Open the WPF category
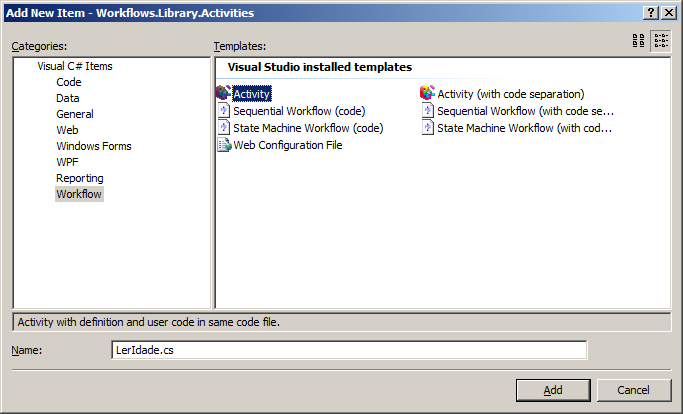The width and height of the screenshot is (683, 414). 67,162
